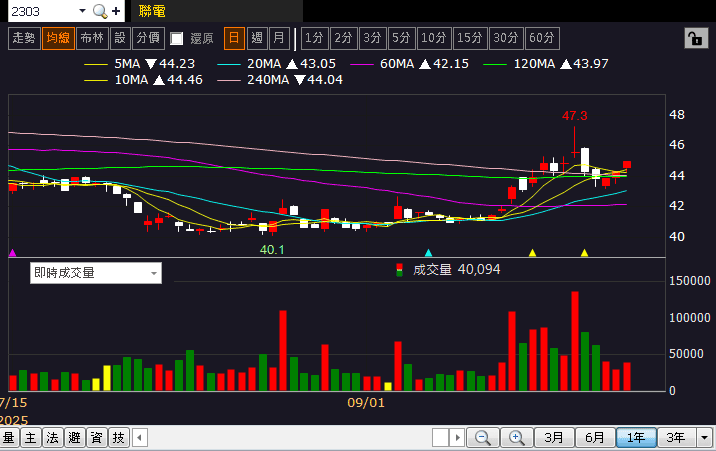Open the 即時成交量 dropdown
Screen dimensions: 716x451
point(95,272)
